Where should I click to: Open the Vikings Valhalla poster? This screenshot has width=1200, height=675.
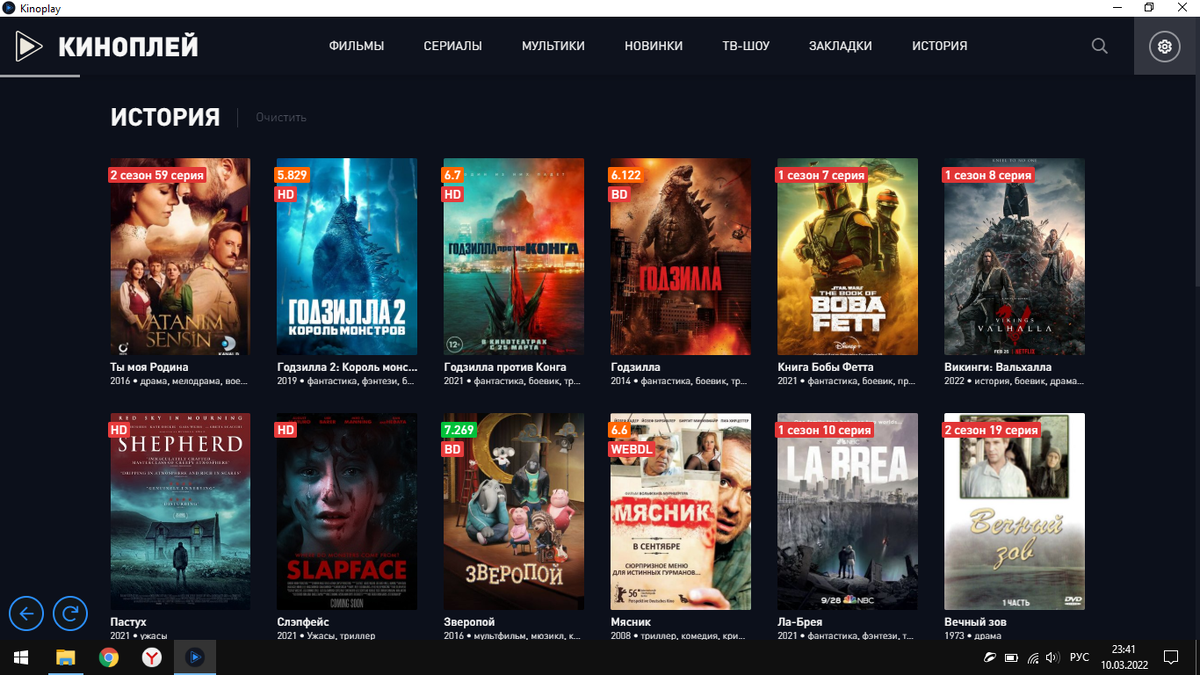click(1014, 256)
